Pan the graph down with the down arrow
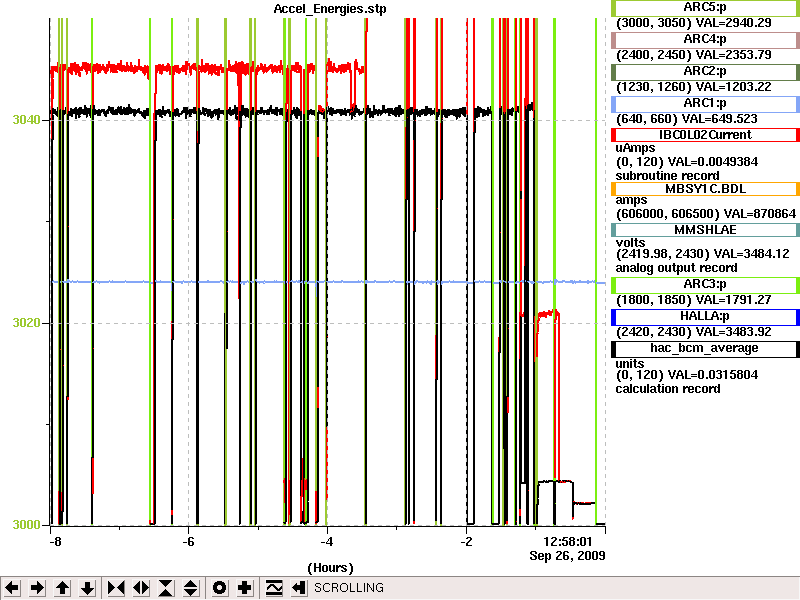The image size is (800, 600). click(x=88, y=588)
